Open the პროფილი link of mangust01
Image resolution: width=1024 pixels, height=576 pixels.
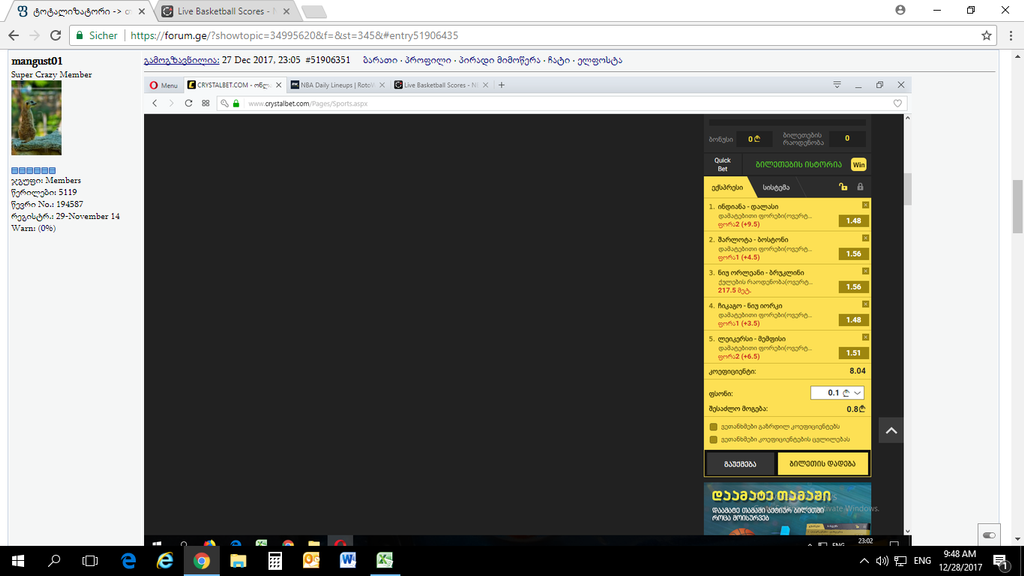pyautogui.click(x=428, y=60)
